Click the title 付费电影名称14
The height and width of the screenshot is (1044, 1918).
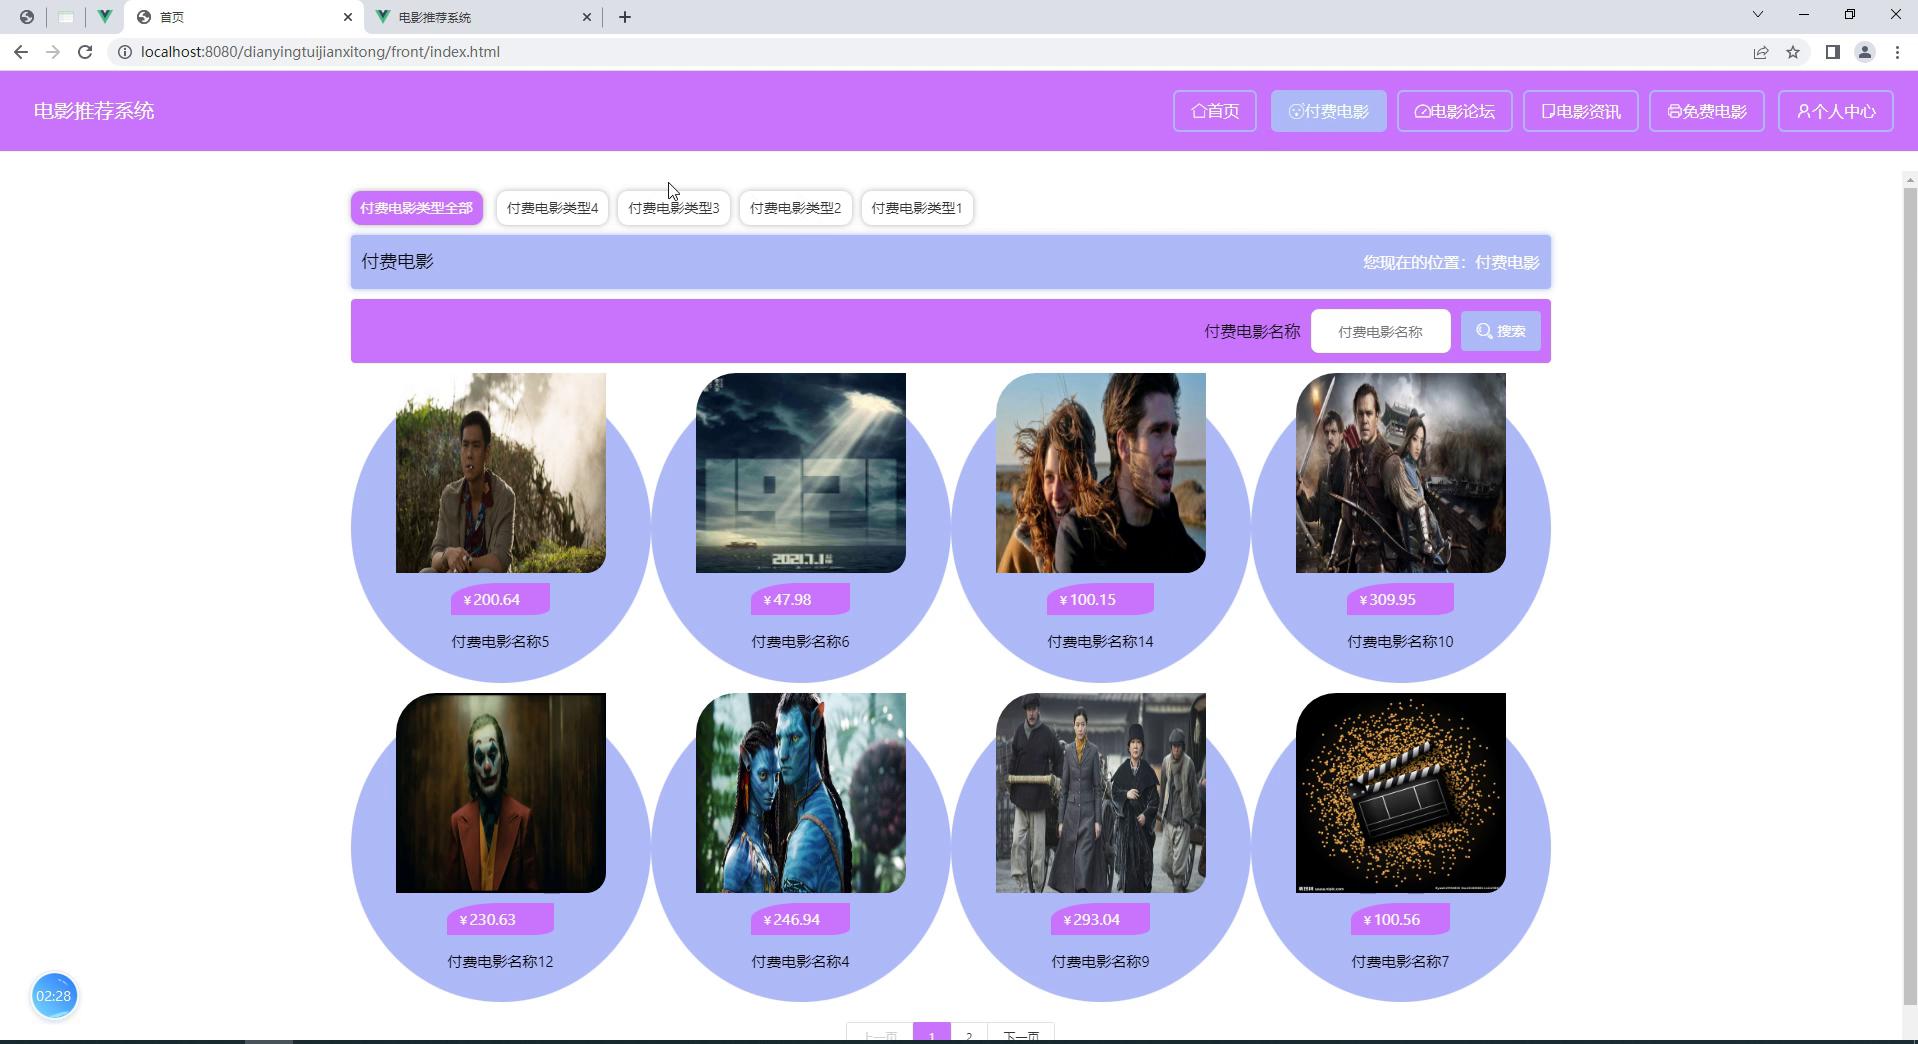click(x=1100, y=642)
